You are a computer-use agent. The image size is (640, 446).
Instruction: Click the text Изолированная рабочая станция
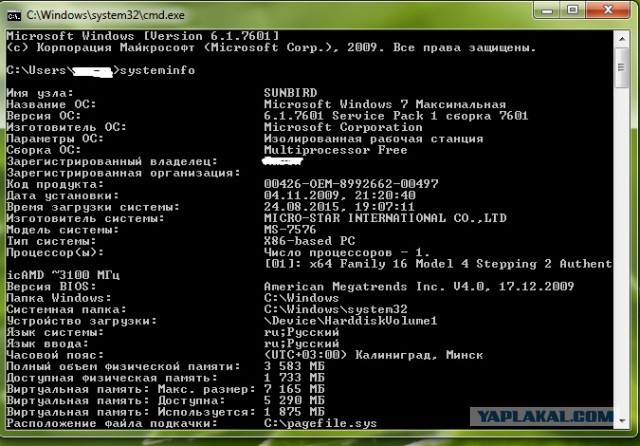click(373, 138)
